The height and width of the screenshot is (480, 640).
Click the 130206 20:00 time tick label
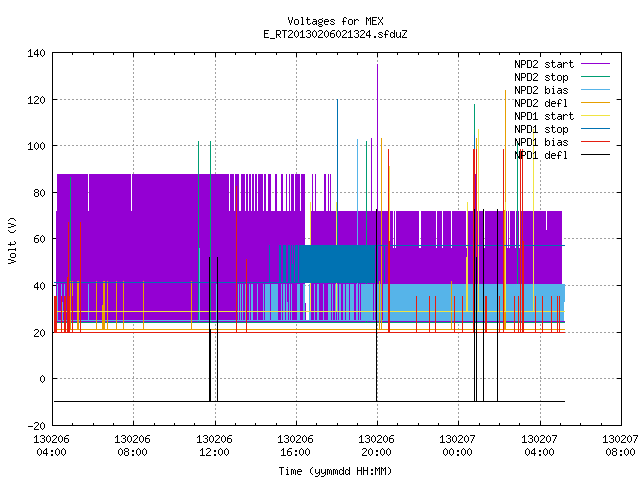[376, 446]
